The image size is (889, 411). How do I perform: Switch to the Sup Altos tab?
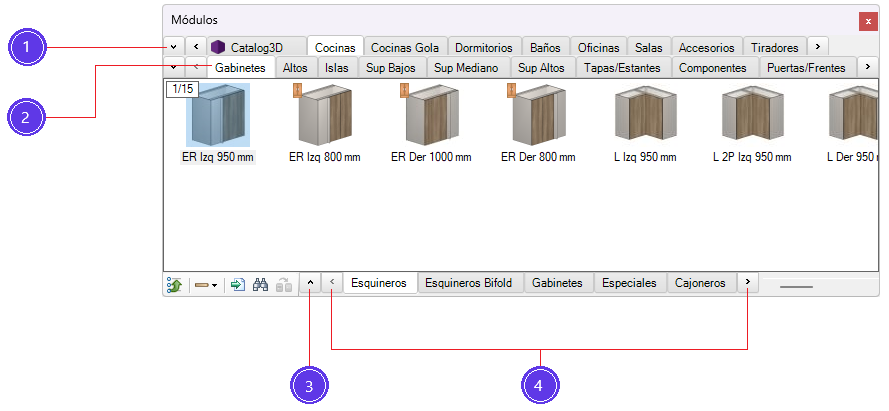(541, 68)
